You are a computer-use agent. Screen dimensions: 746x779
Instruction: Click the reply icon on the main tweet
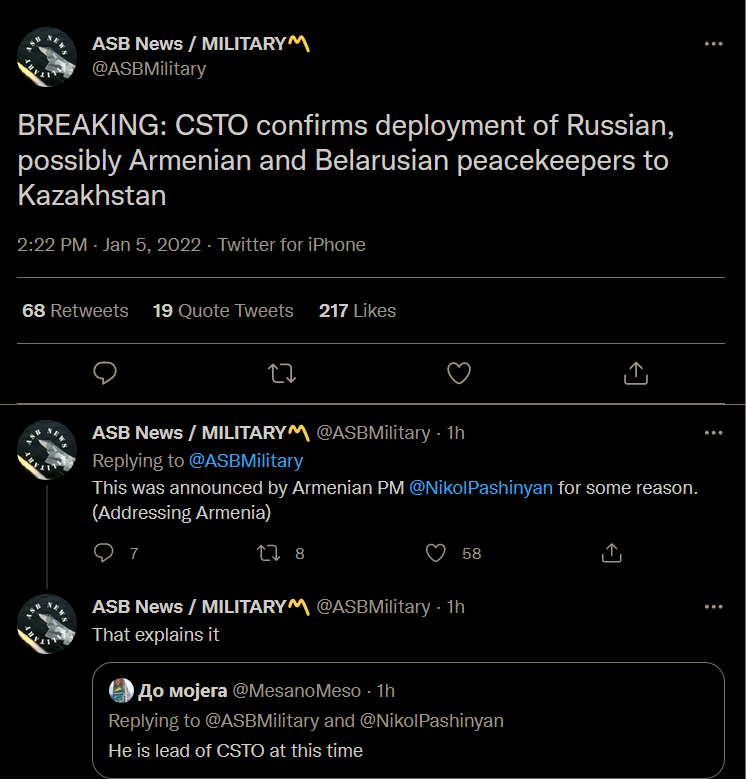tap(105, 373)
